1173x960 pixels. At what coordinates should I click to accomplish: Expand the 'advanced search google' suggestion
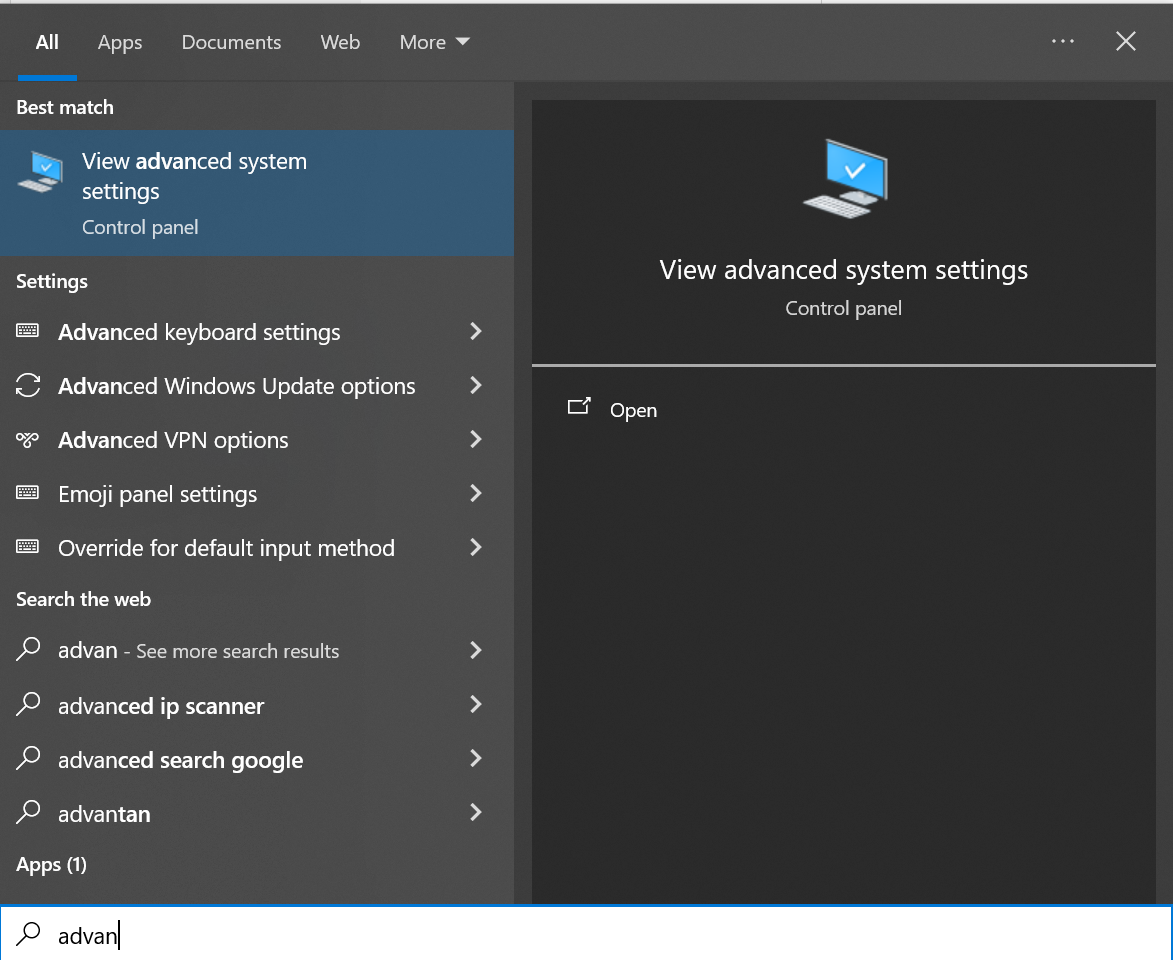[476, 759]
